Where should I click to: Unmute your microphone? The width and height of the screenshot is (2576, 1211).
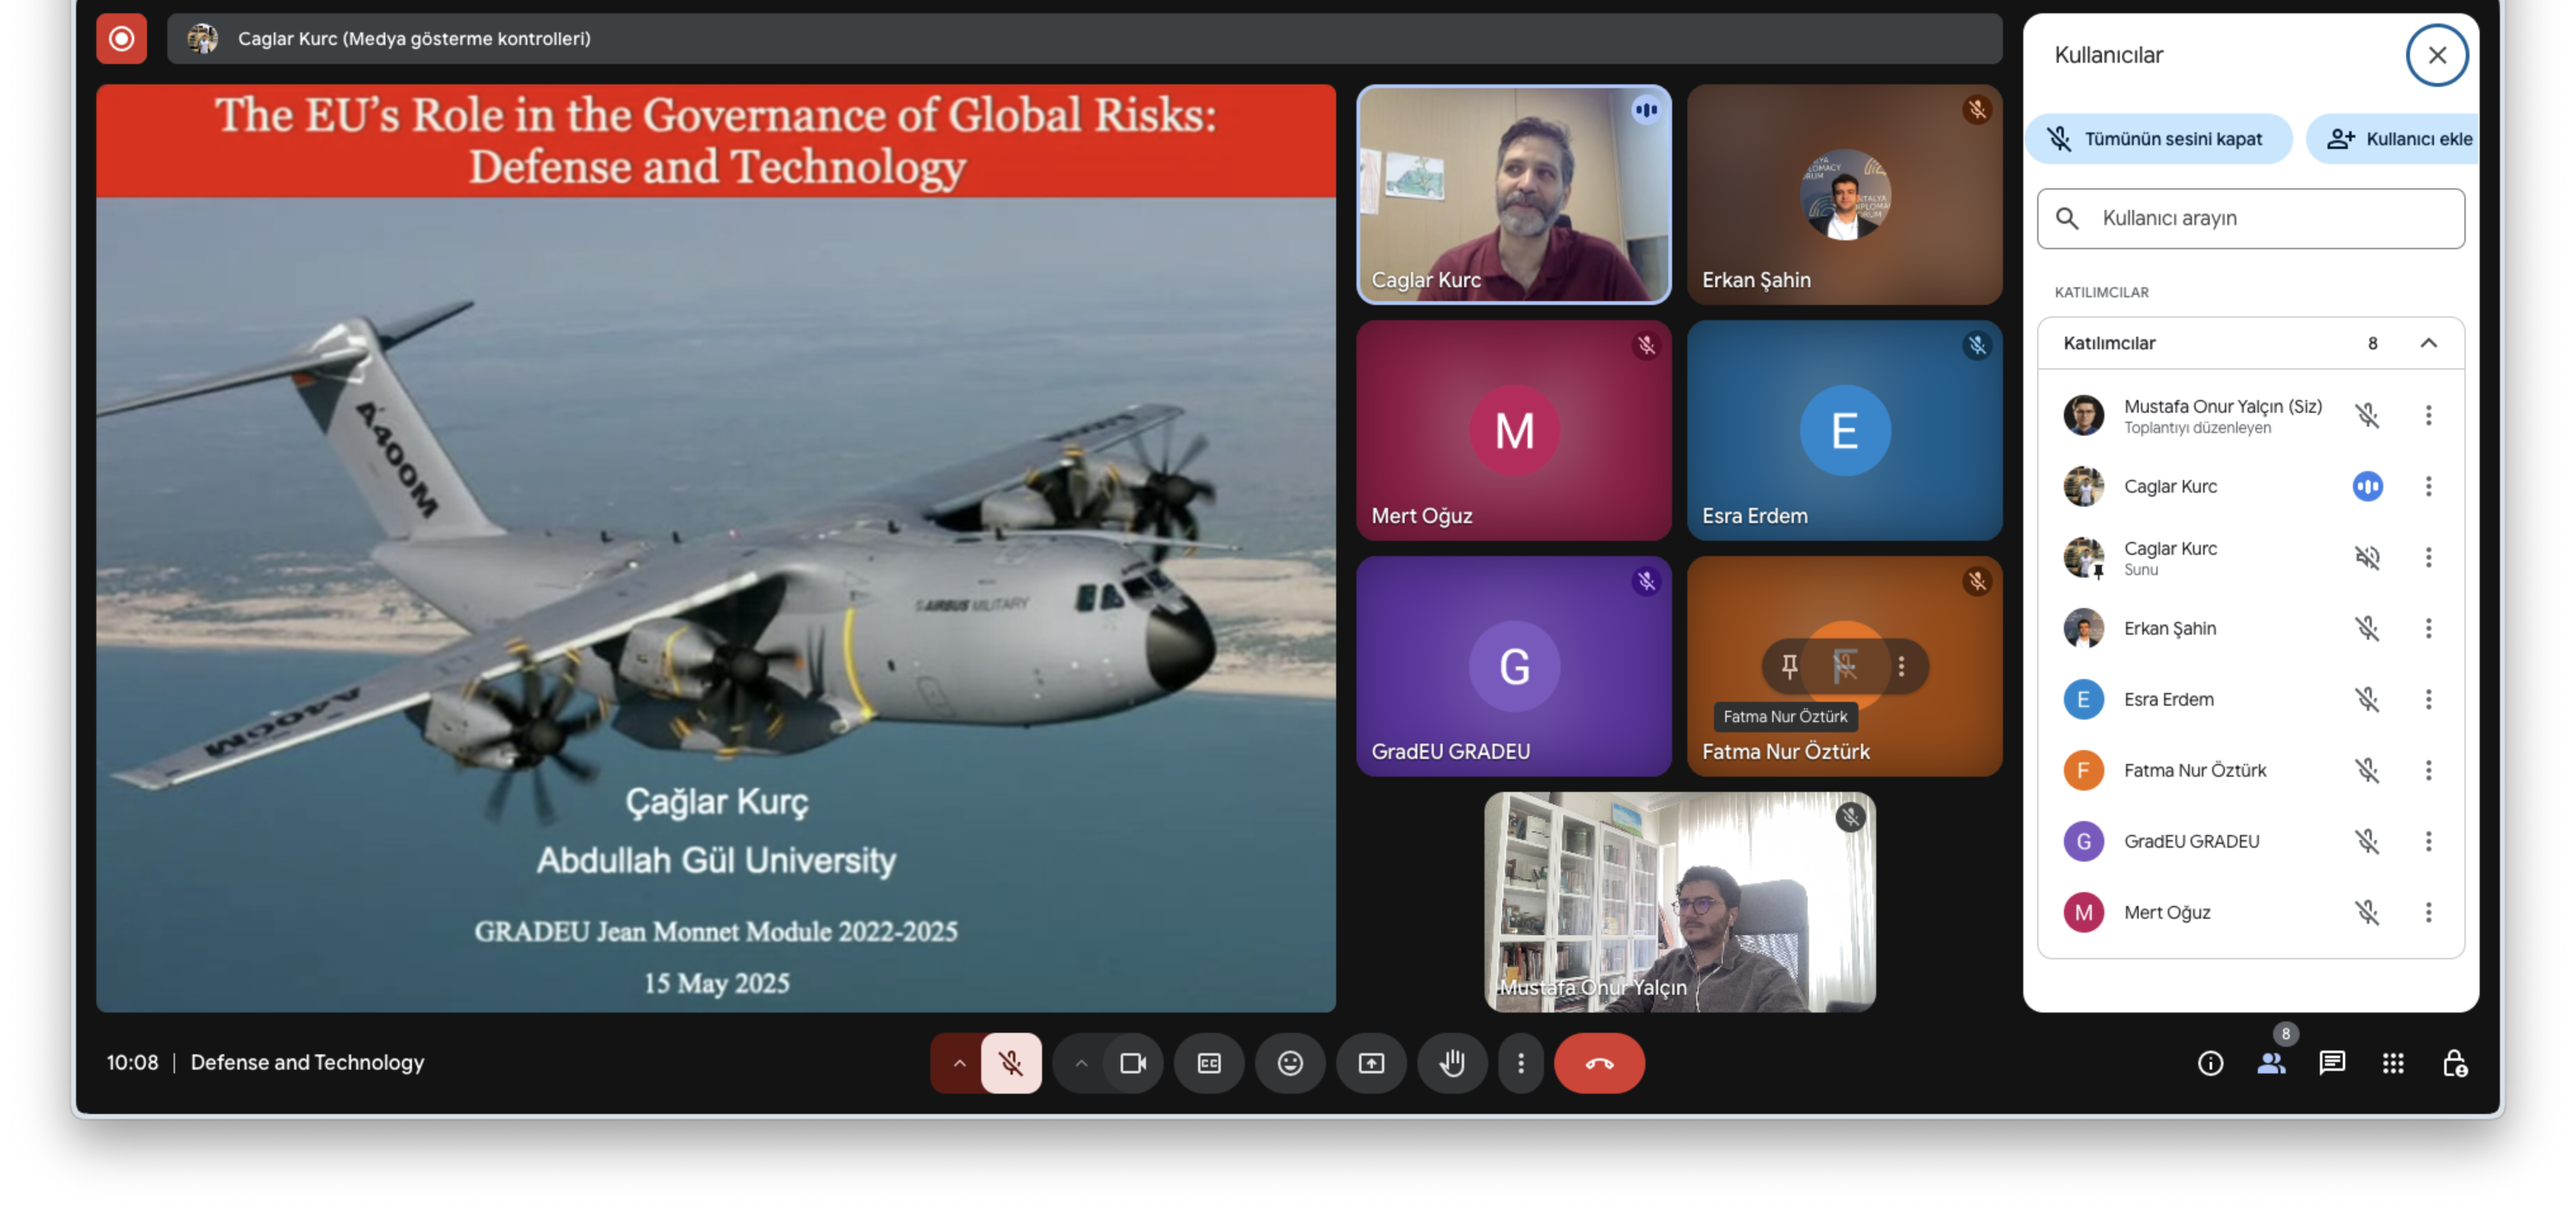coord(1010,1063)
